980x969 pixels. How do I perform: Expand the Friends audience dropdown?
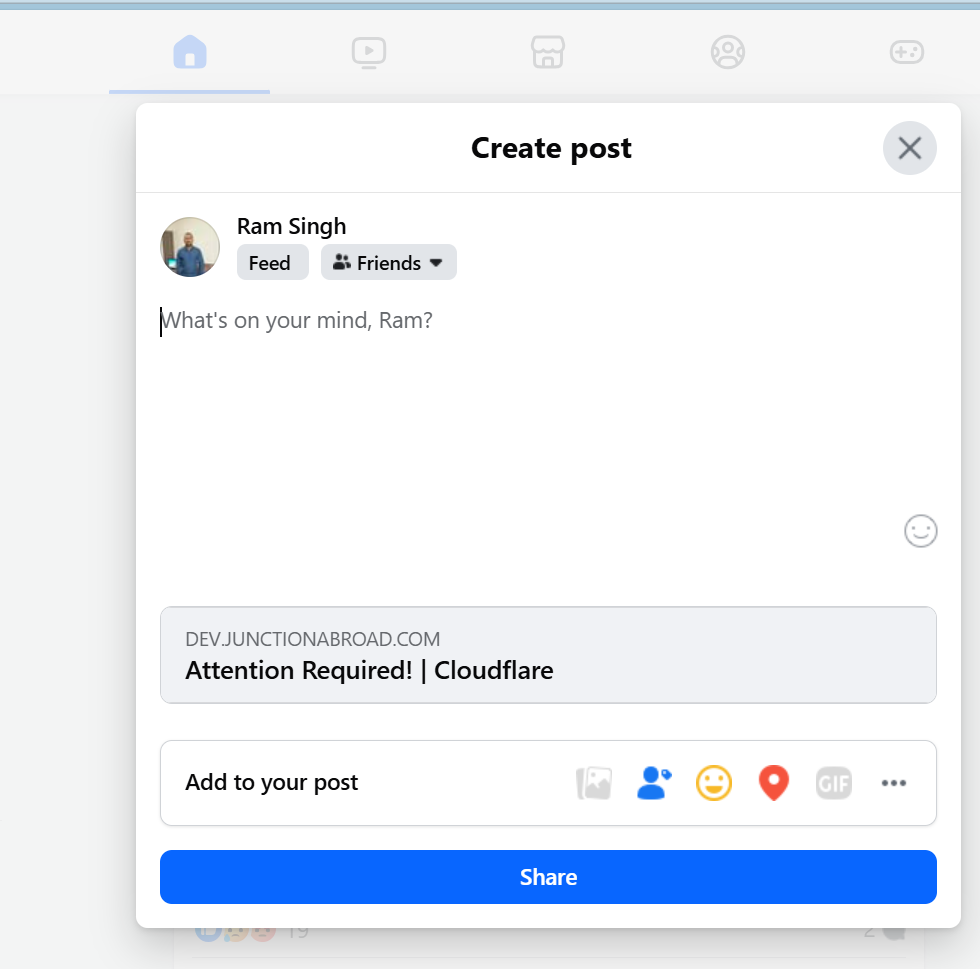click(388, 263)
